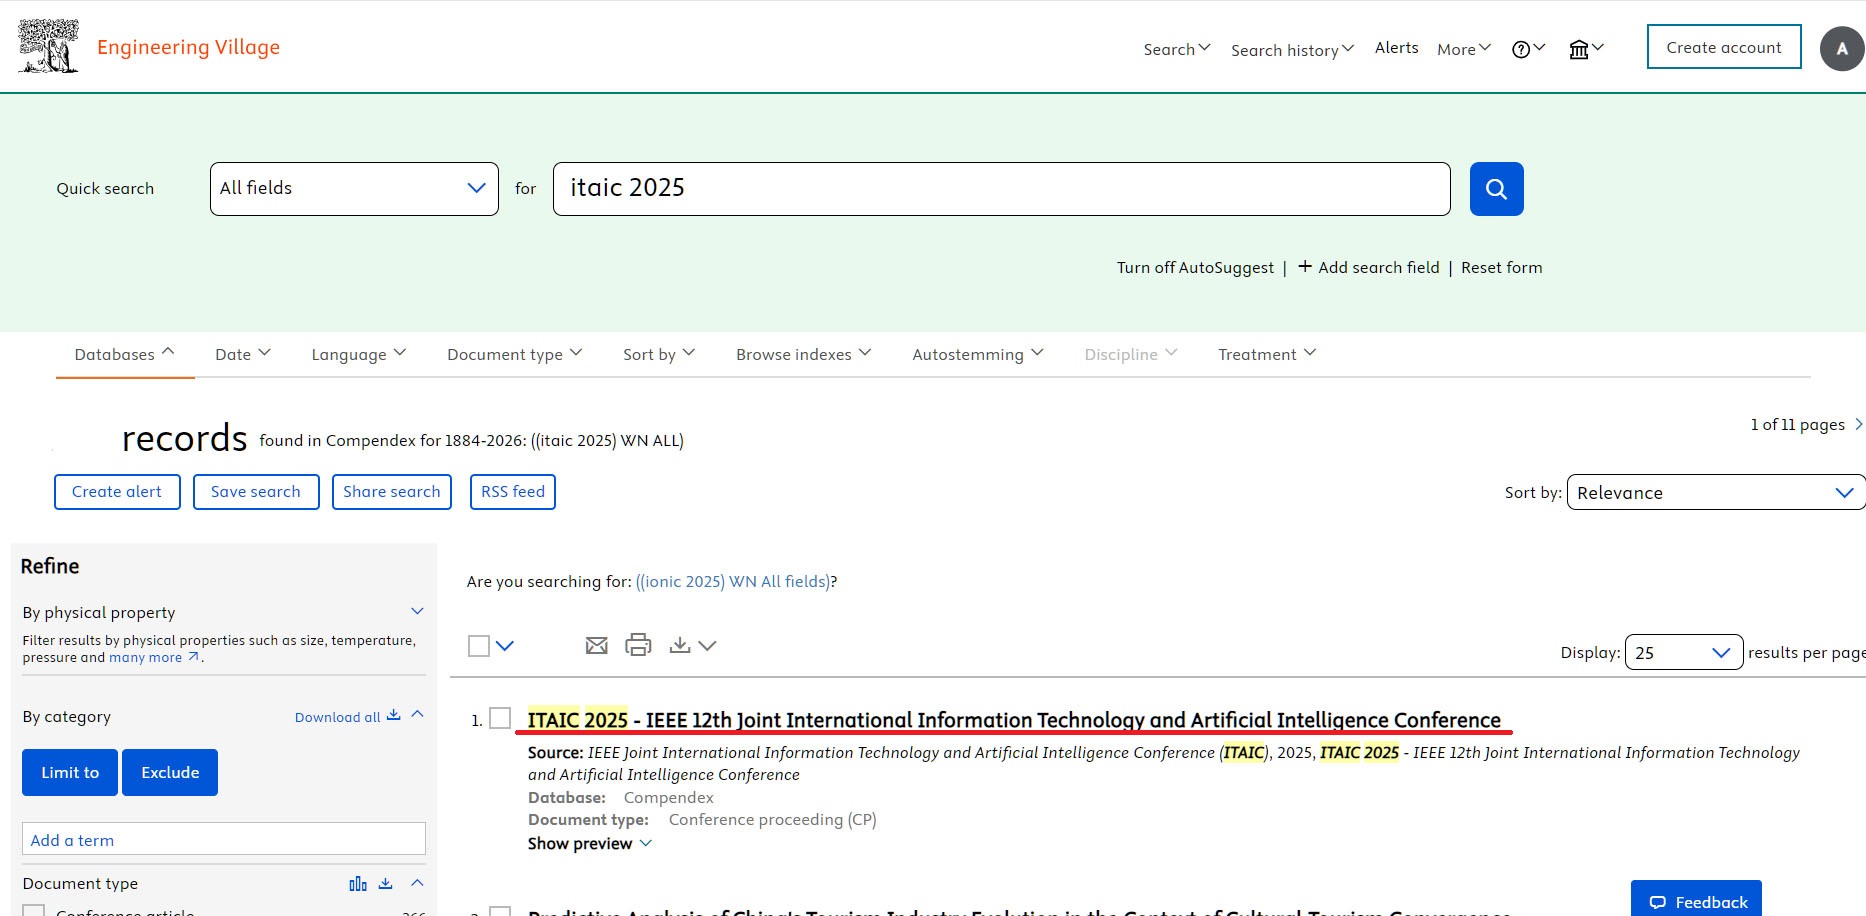Open the Search history menu

coord(1292,50)
